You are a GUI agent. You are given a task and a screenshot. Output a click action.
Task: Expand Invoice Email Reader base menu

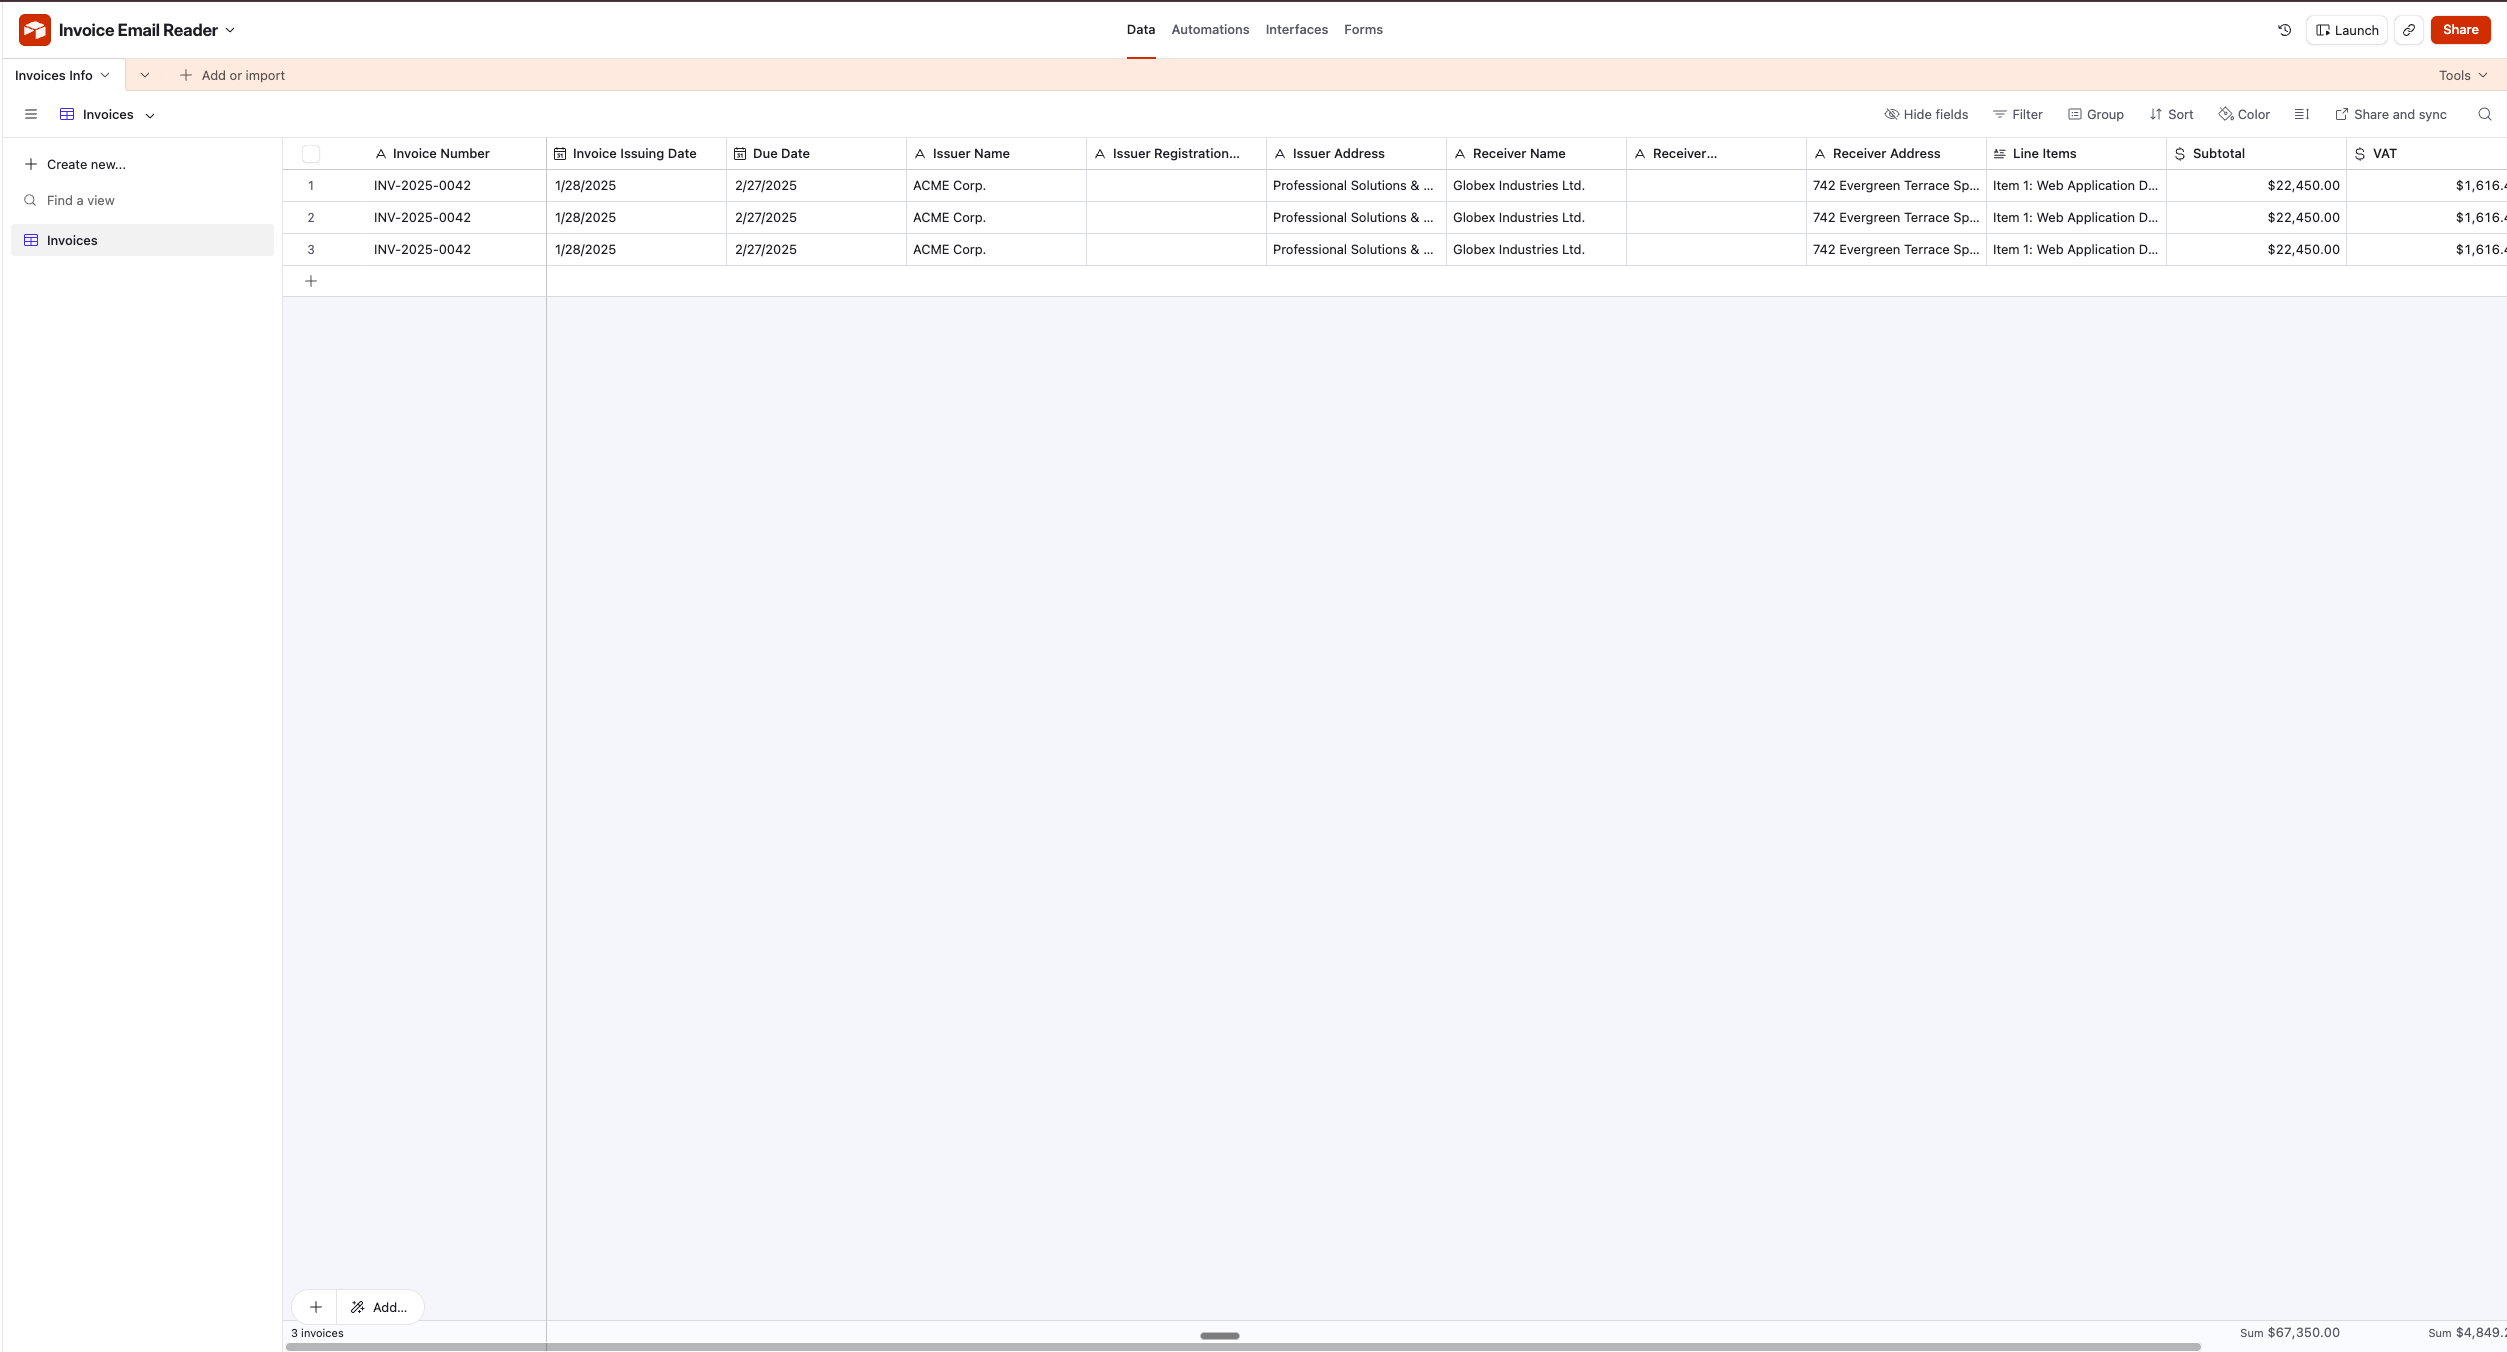coord(230,30)
